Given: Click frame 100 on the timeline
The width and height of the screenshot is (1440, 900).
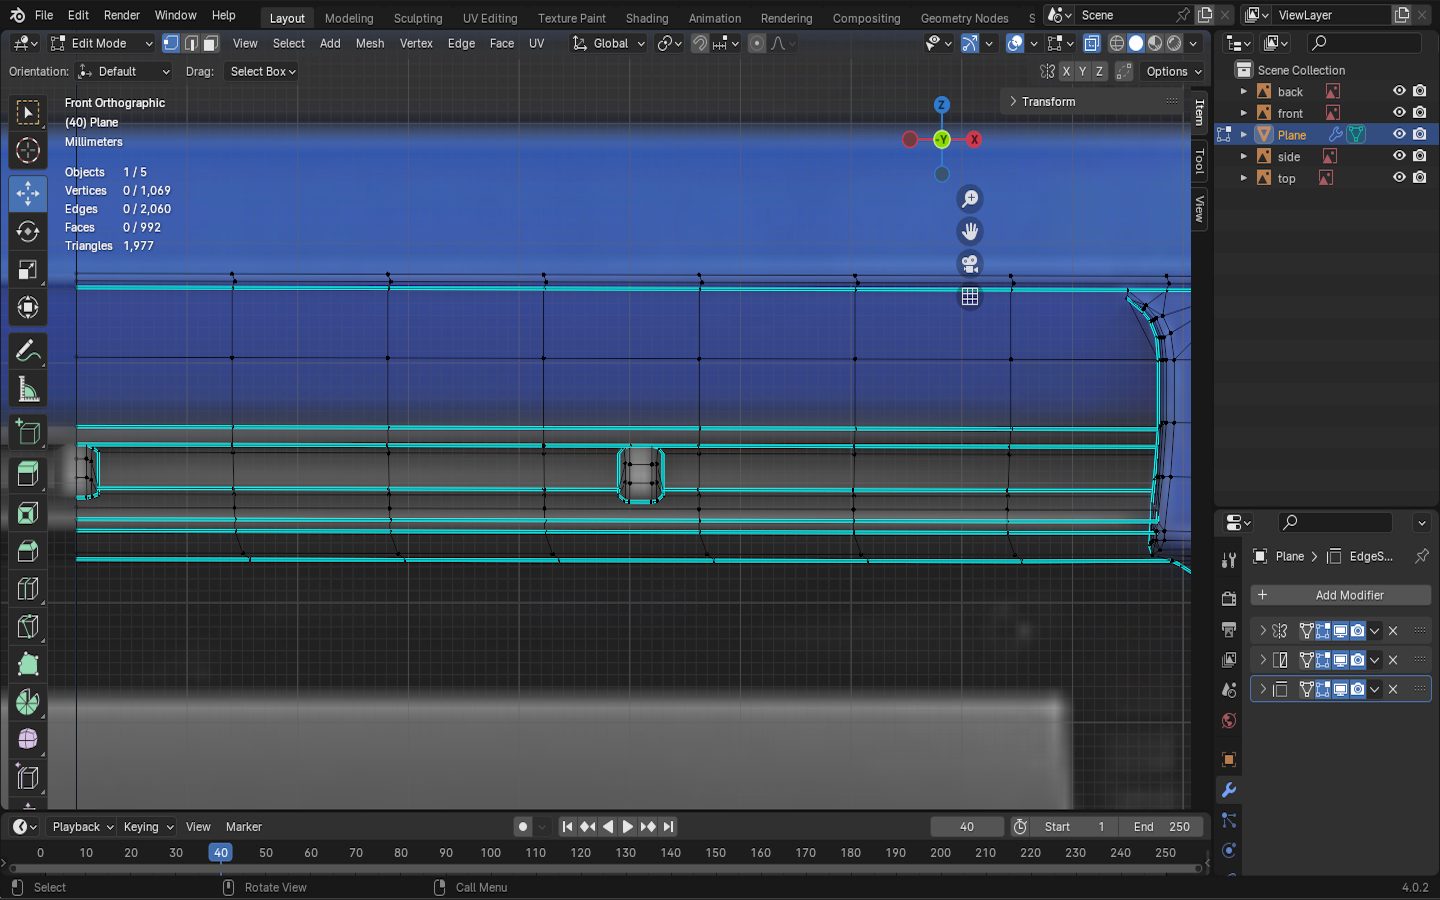Looking at the screenshot, I should [x=490, y=853].
